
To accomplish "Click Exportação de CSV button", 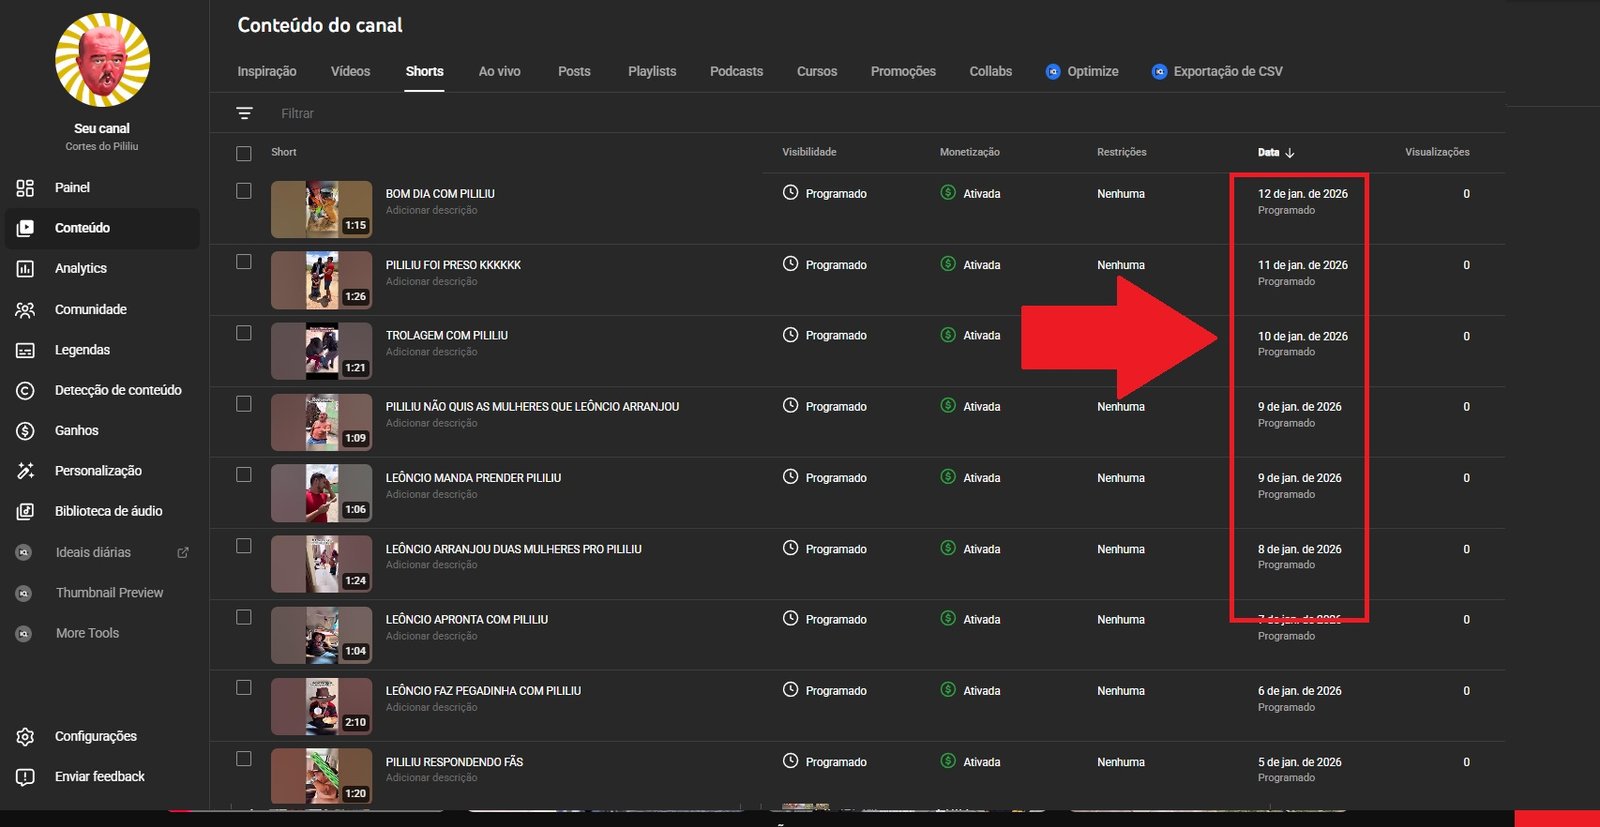I will pyautogui.click(x=1217, y=71).
